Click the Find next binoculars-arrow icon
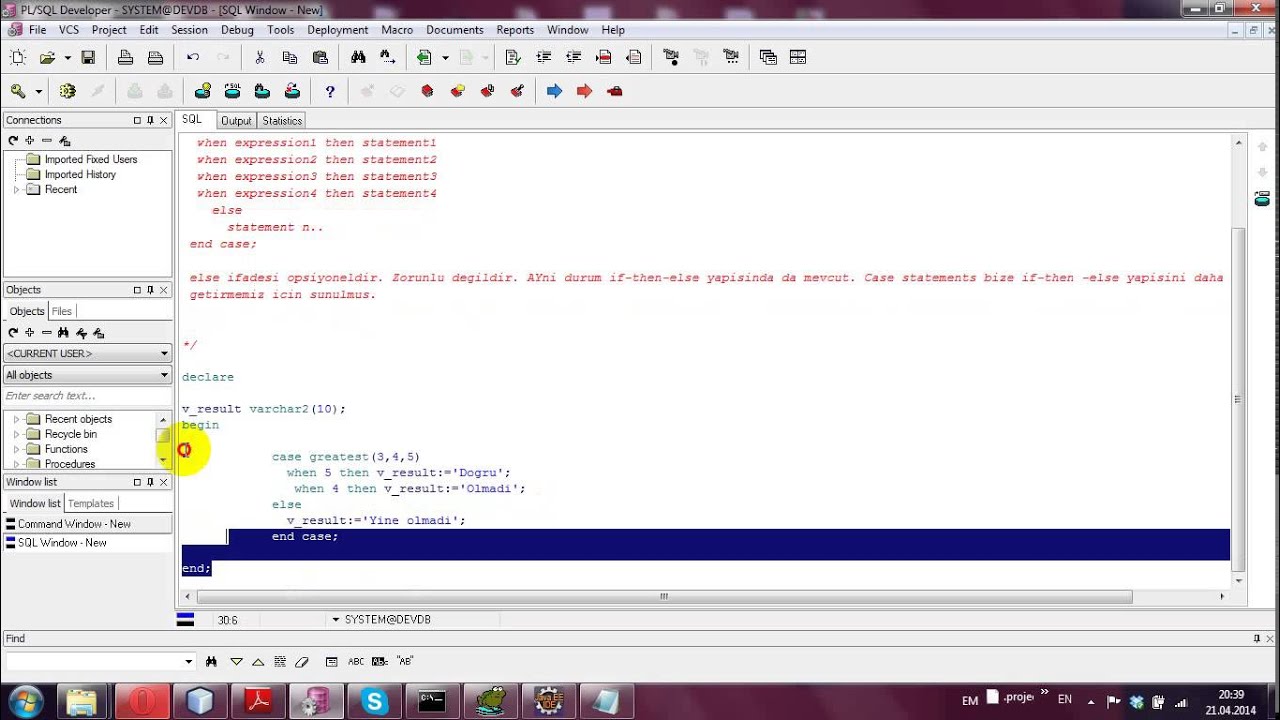Screen dimensions: 1280x720 (388, 58)
